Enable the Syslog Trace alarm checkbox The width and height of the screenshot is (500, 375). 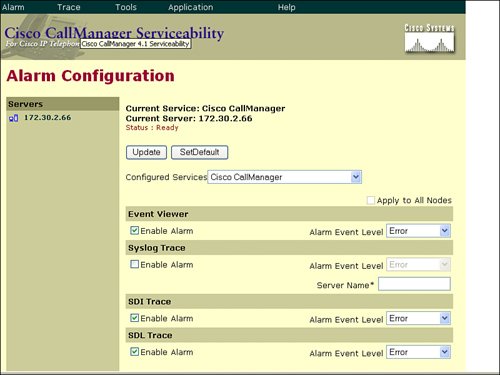tap(134, 264)
